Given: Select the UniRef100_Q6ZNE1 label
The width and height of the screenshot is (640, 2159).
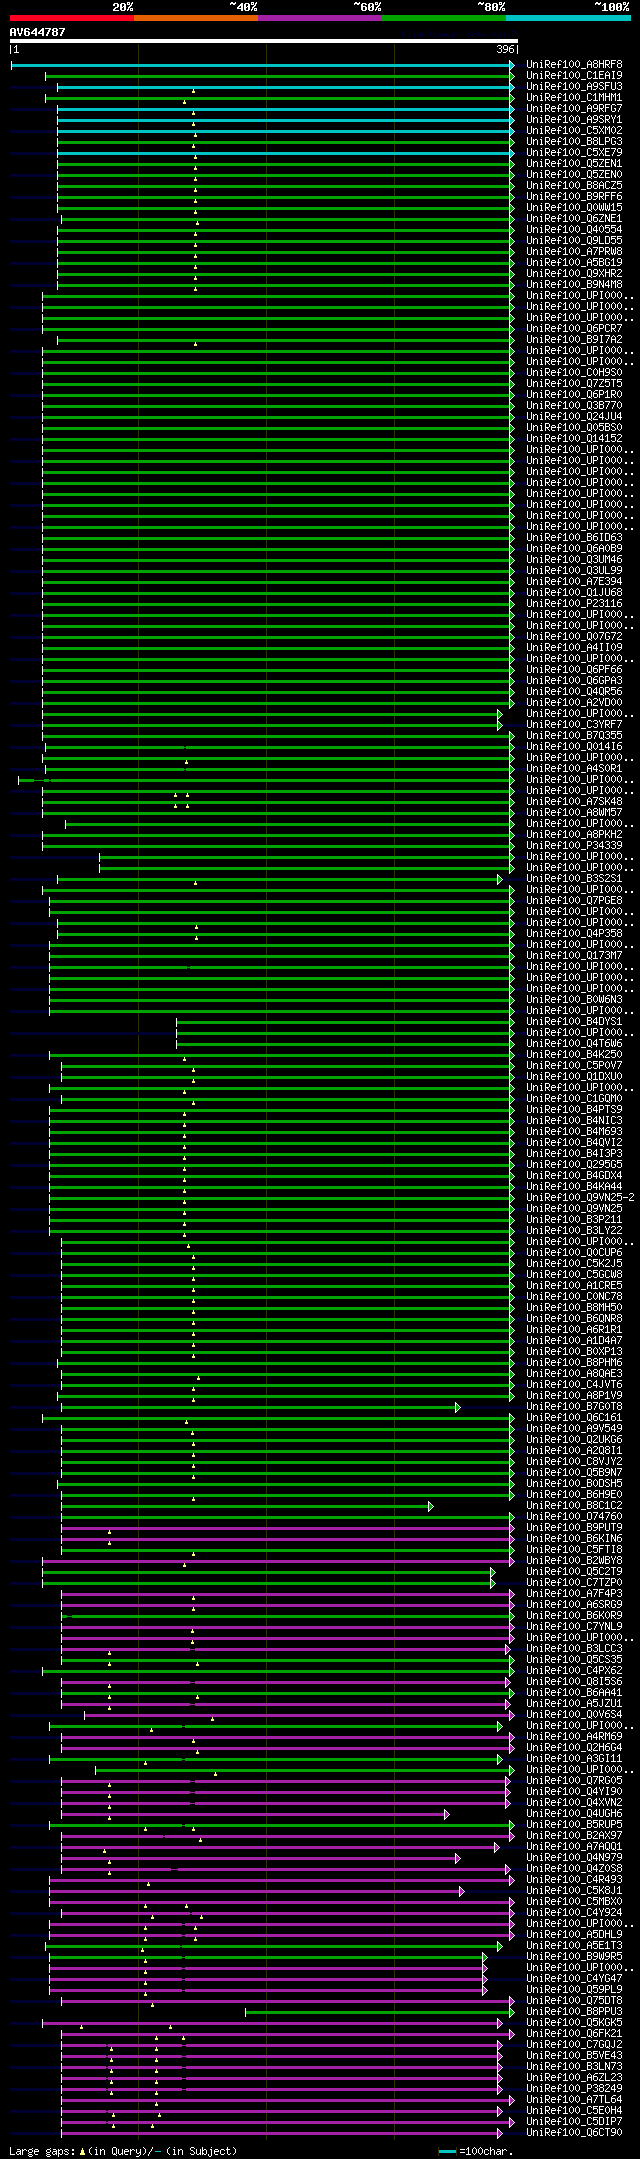Looking at the screenshot, I should [x=574, y=219].
